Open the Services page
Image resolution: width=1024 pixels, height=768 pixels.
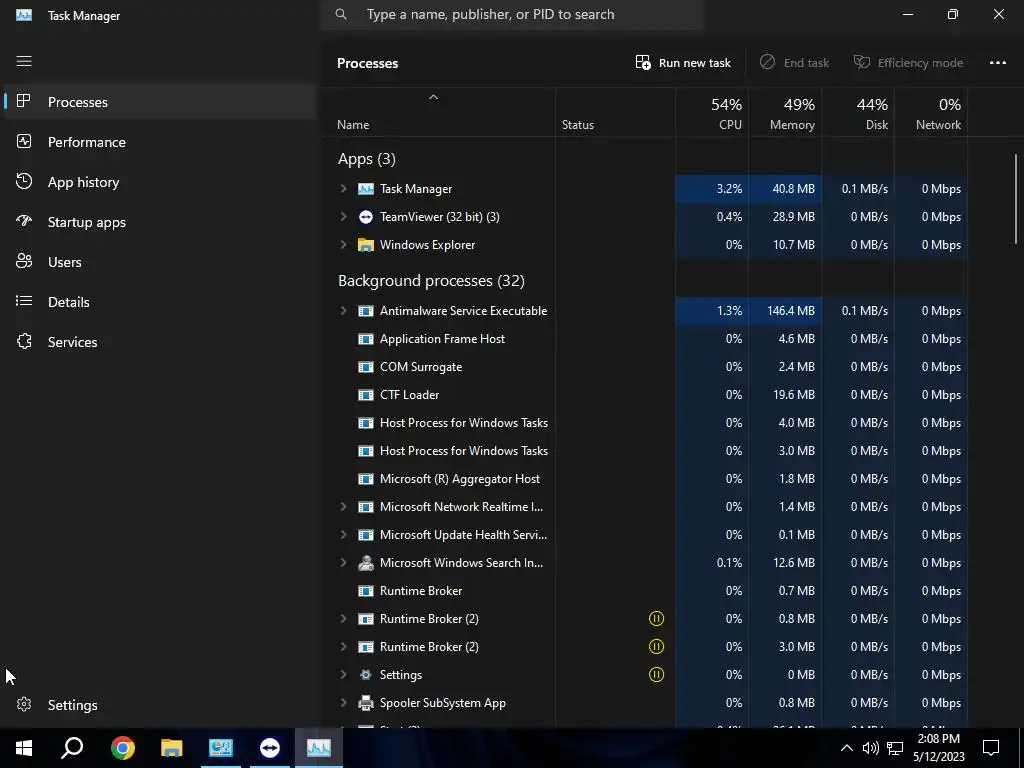tap(159, 342)
